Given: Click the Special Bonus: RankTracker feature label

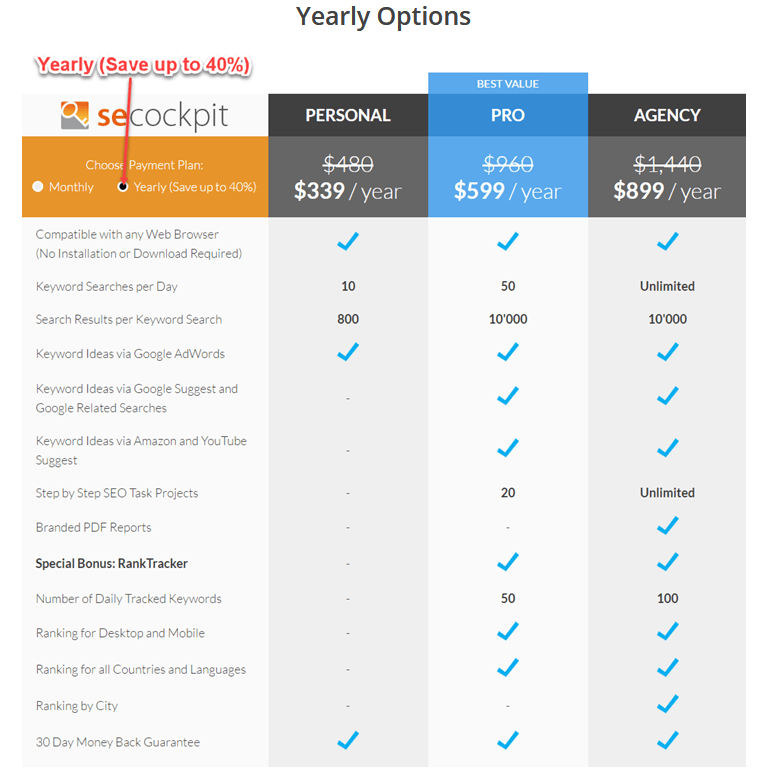Looking at the screenshot, I should click(111, 563).
